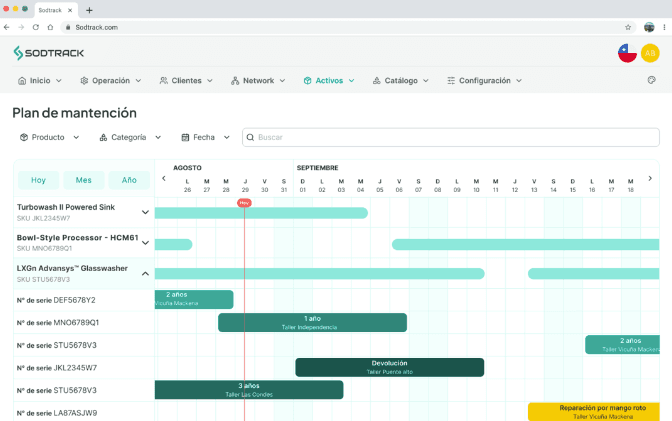Viewport: 672px width, 421px height.
Task: Reload the page in browser
Action: [36, 27]
